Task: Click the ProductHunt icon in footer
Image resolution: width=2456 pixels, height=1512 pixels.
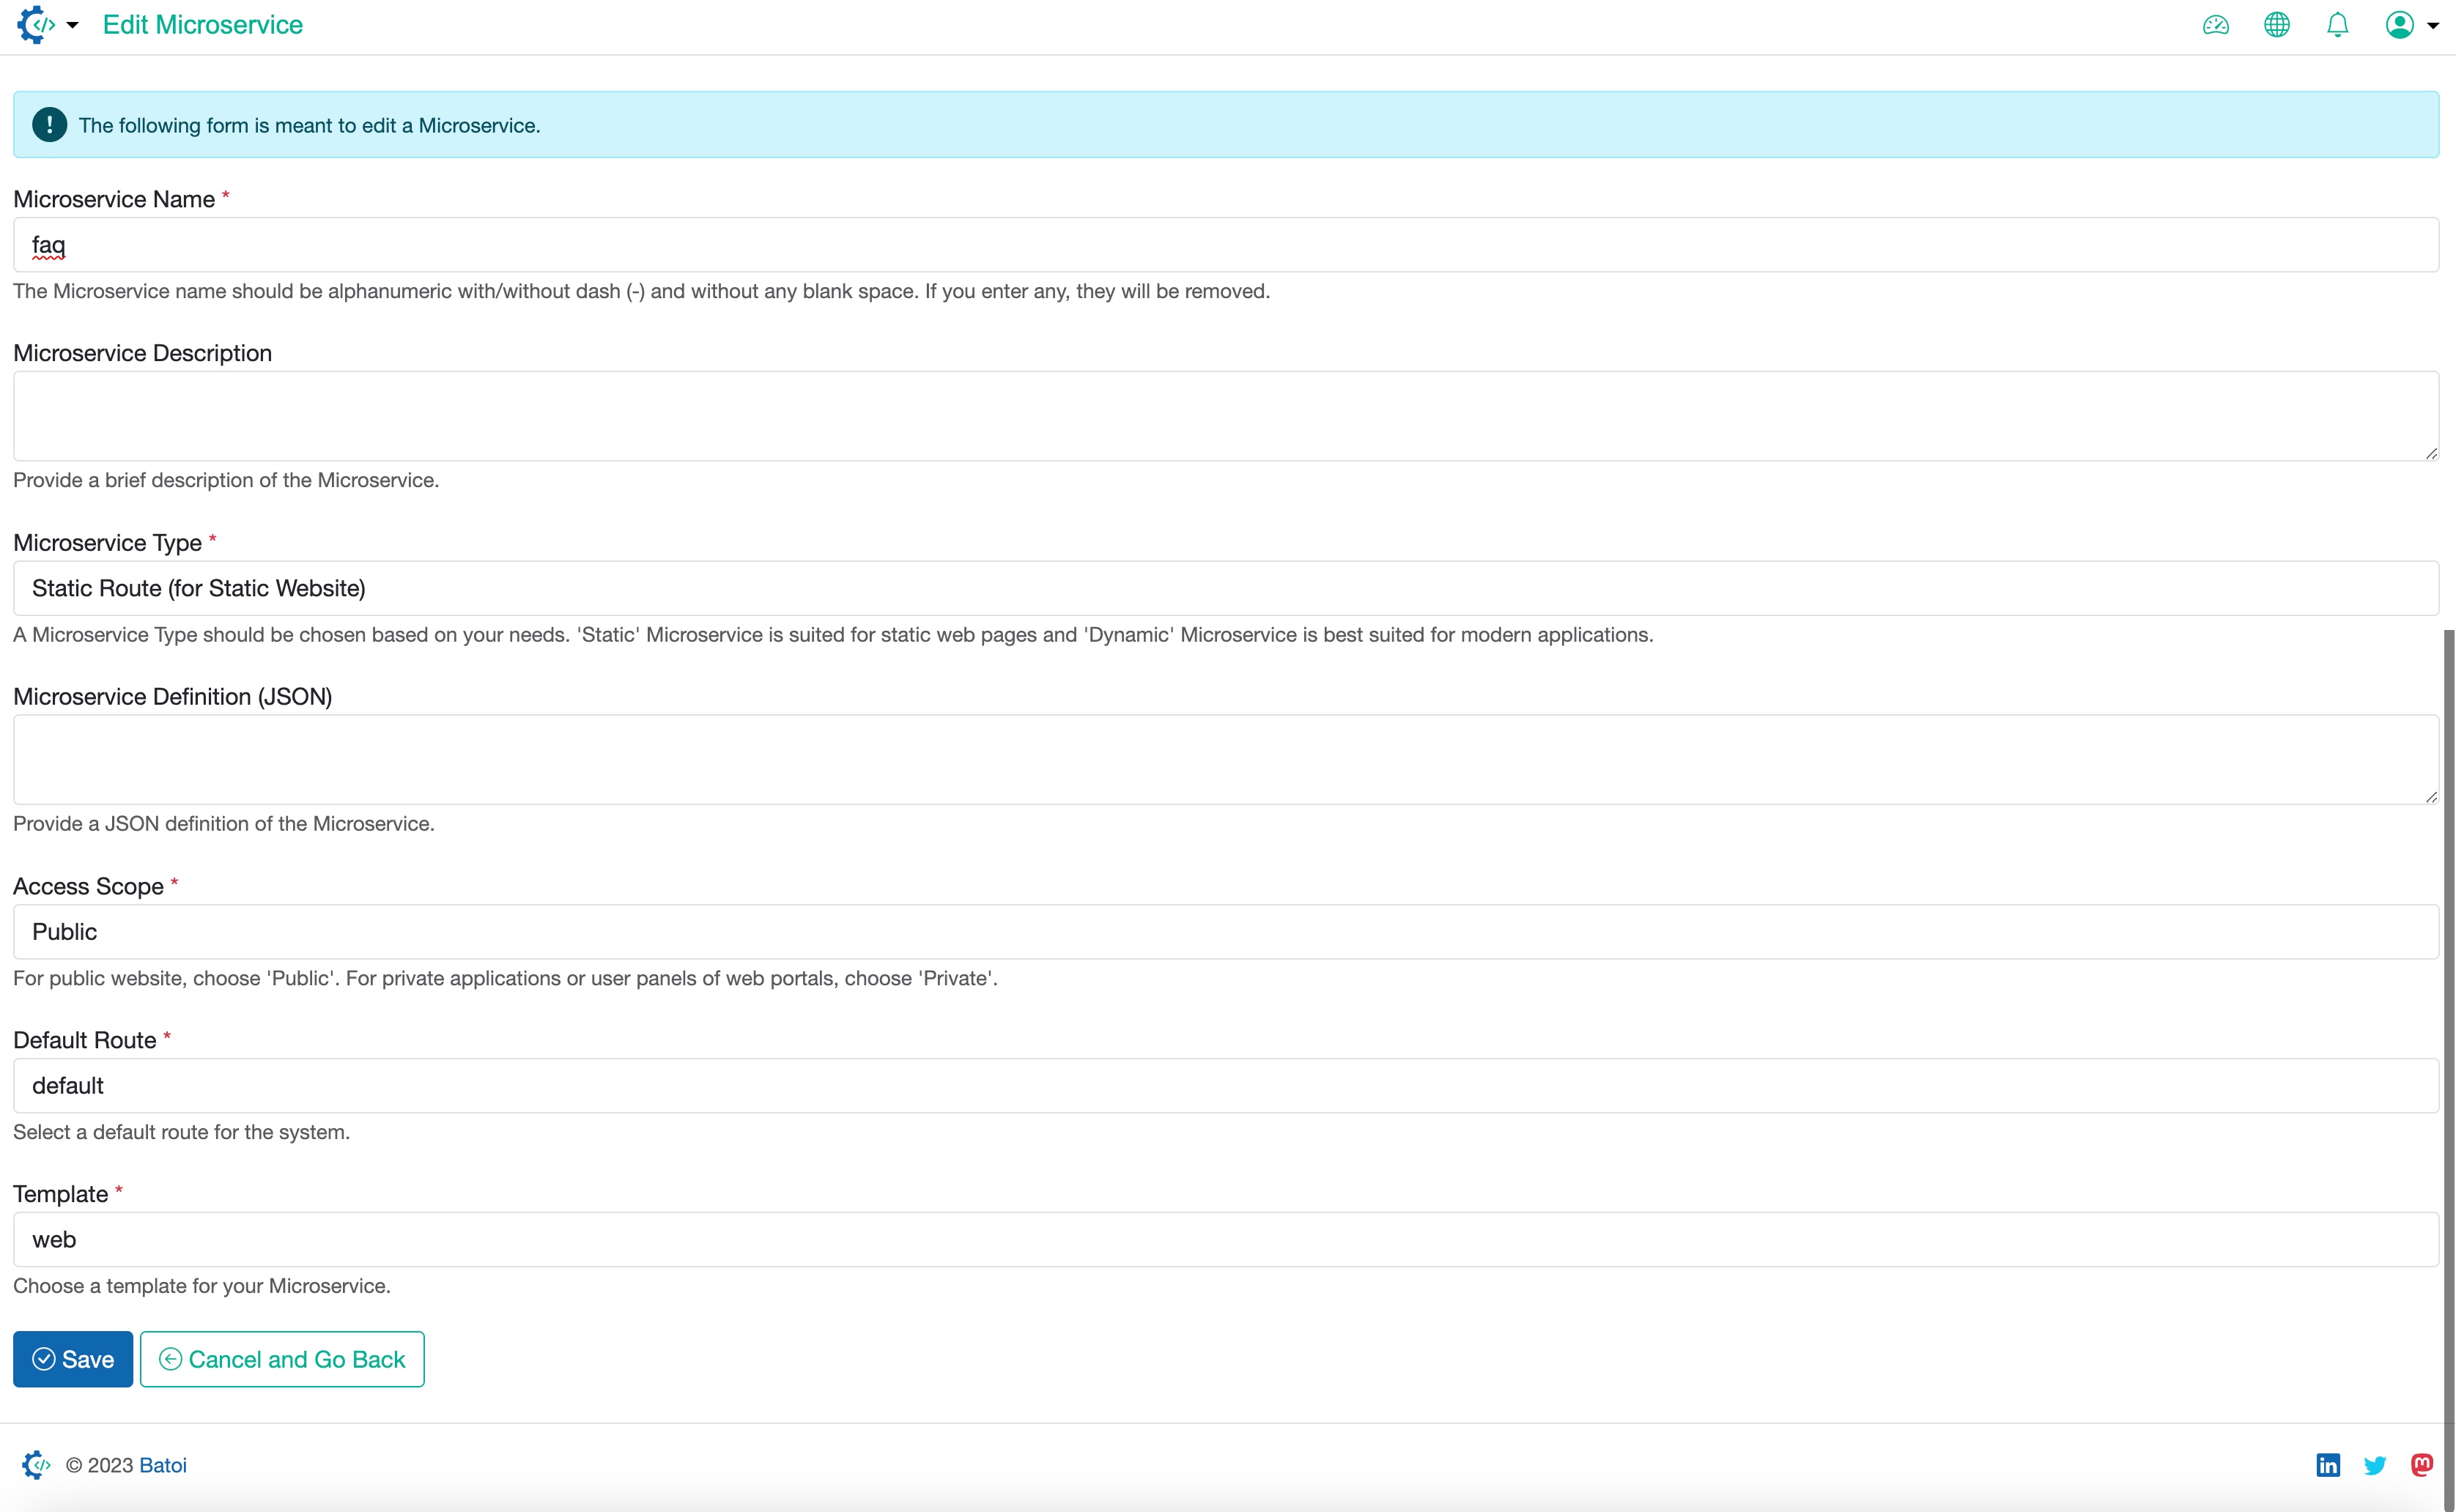Action: pos(2426,1464)
